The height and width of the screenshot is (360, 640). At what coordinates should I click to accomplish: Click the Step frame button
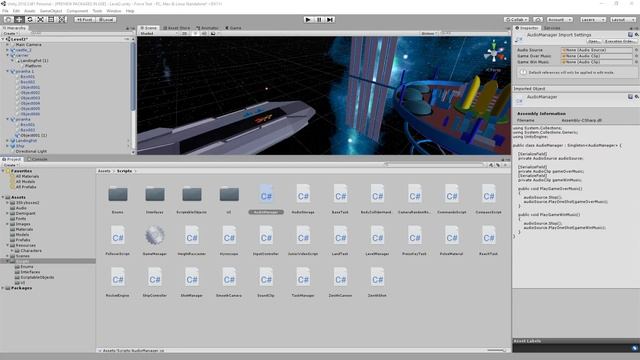(330, 20)
